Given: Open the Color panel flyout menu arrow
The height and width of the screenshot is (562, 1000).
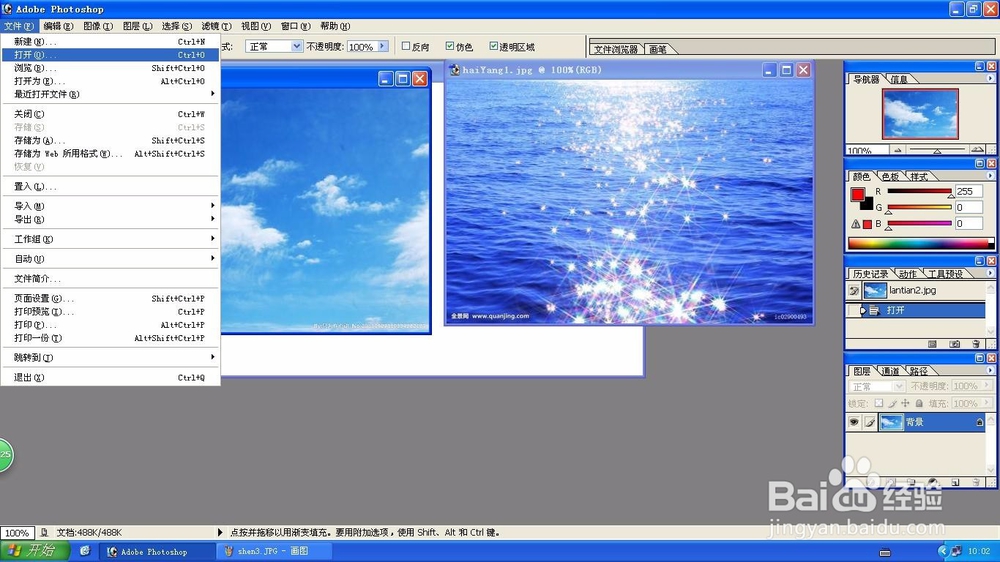Looking at the screenshot, I should click(990, 175).
